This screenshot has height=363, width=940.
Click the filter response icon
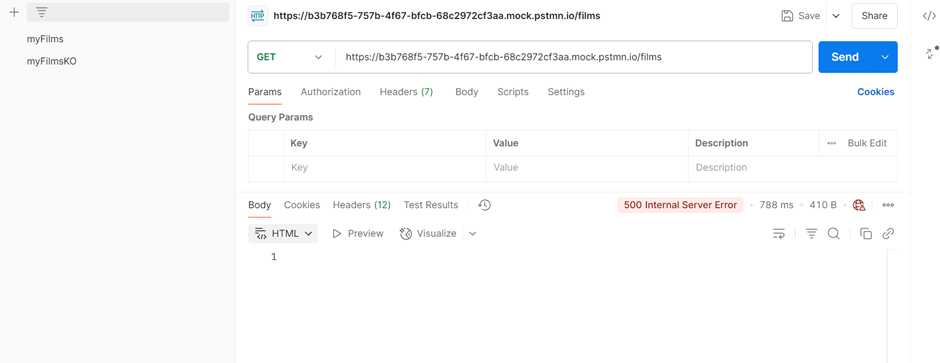(x=811, y=234)
